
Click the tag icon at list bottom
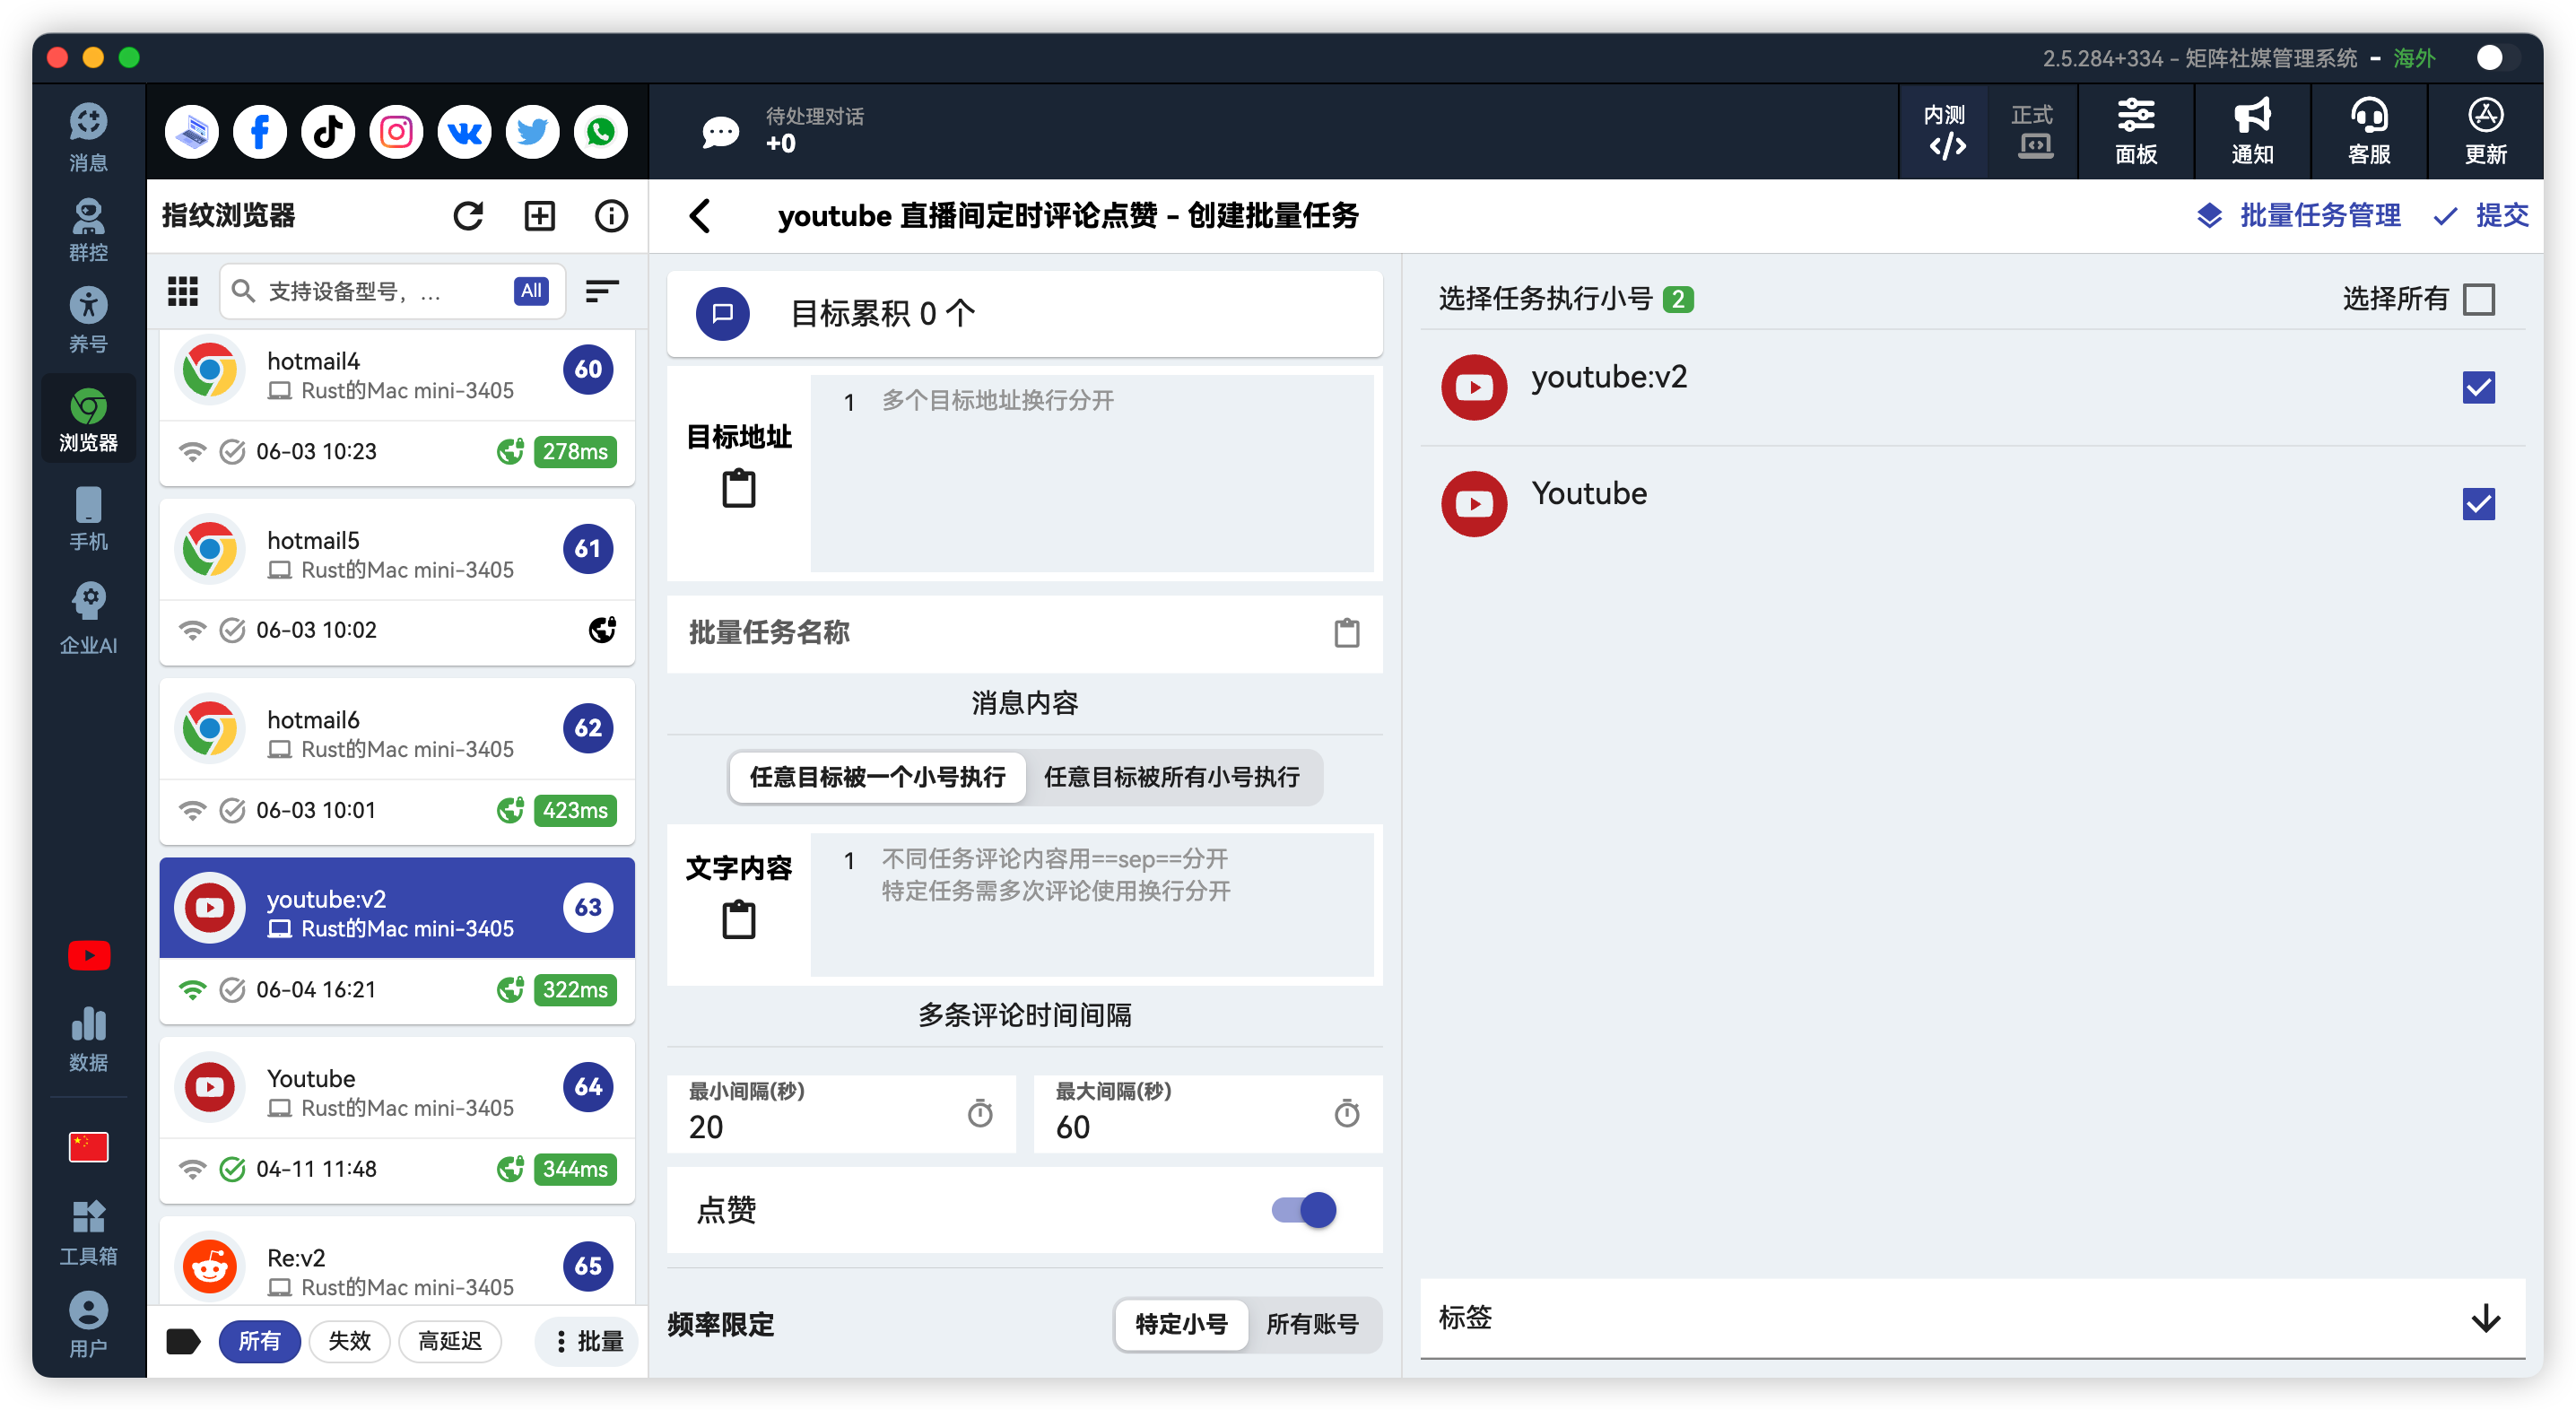tap(183, 1341)
